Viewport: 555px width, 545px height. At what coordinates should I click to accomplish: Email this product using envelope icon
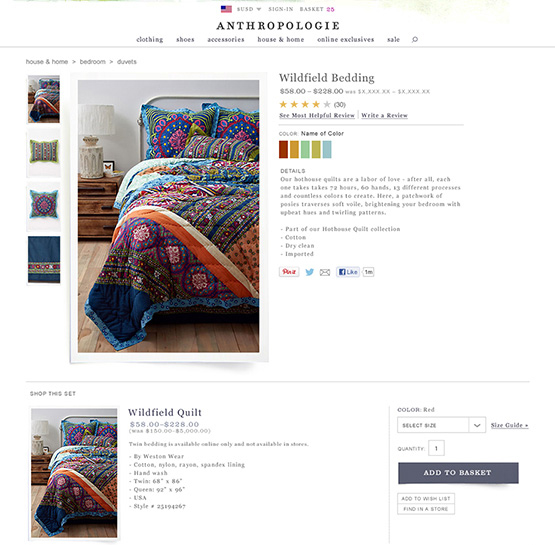(x=325, y=272)
